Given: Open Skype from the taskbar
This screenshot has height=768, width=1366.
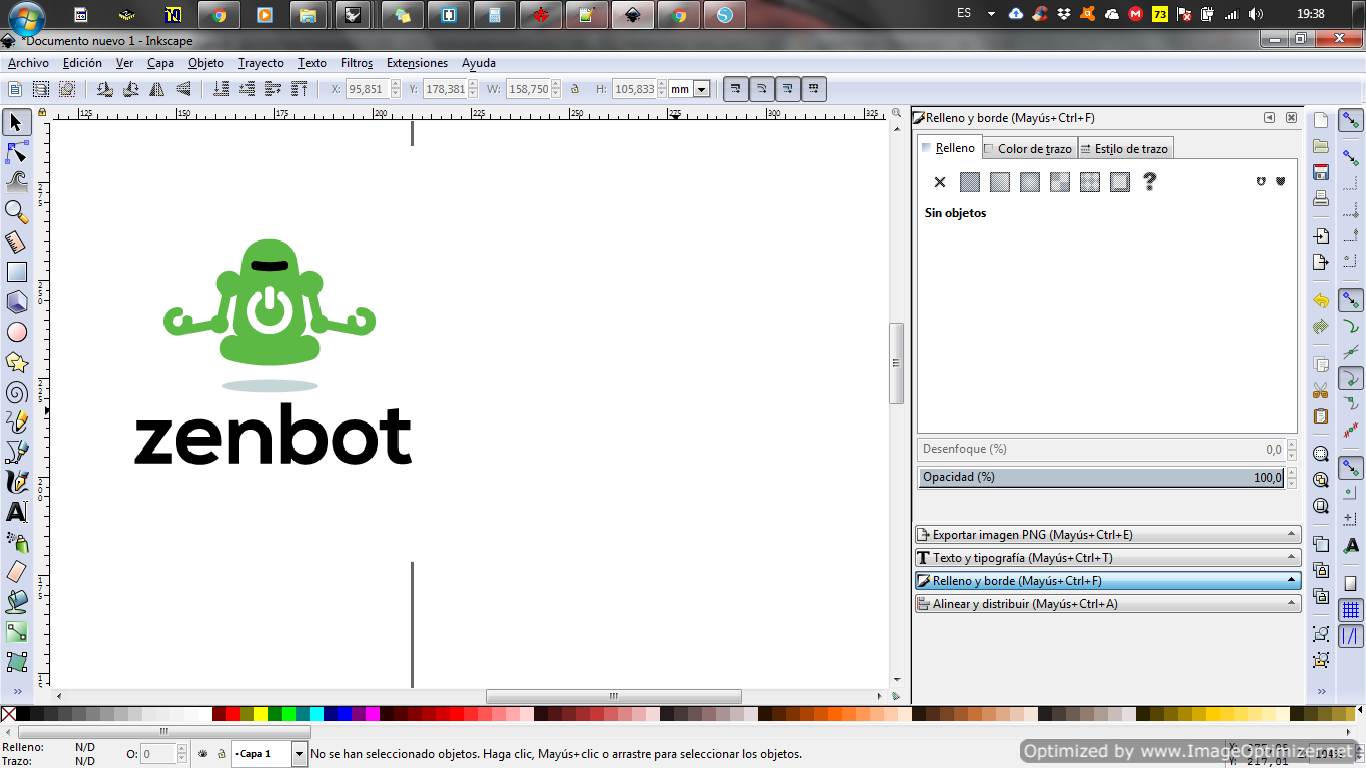Looking at the screenshot, I should coord(724,15).
